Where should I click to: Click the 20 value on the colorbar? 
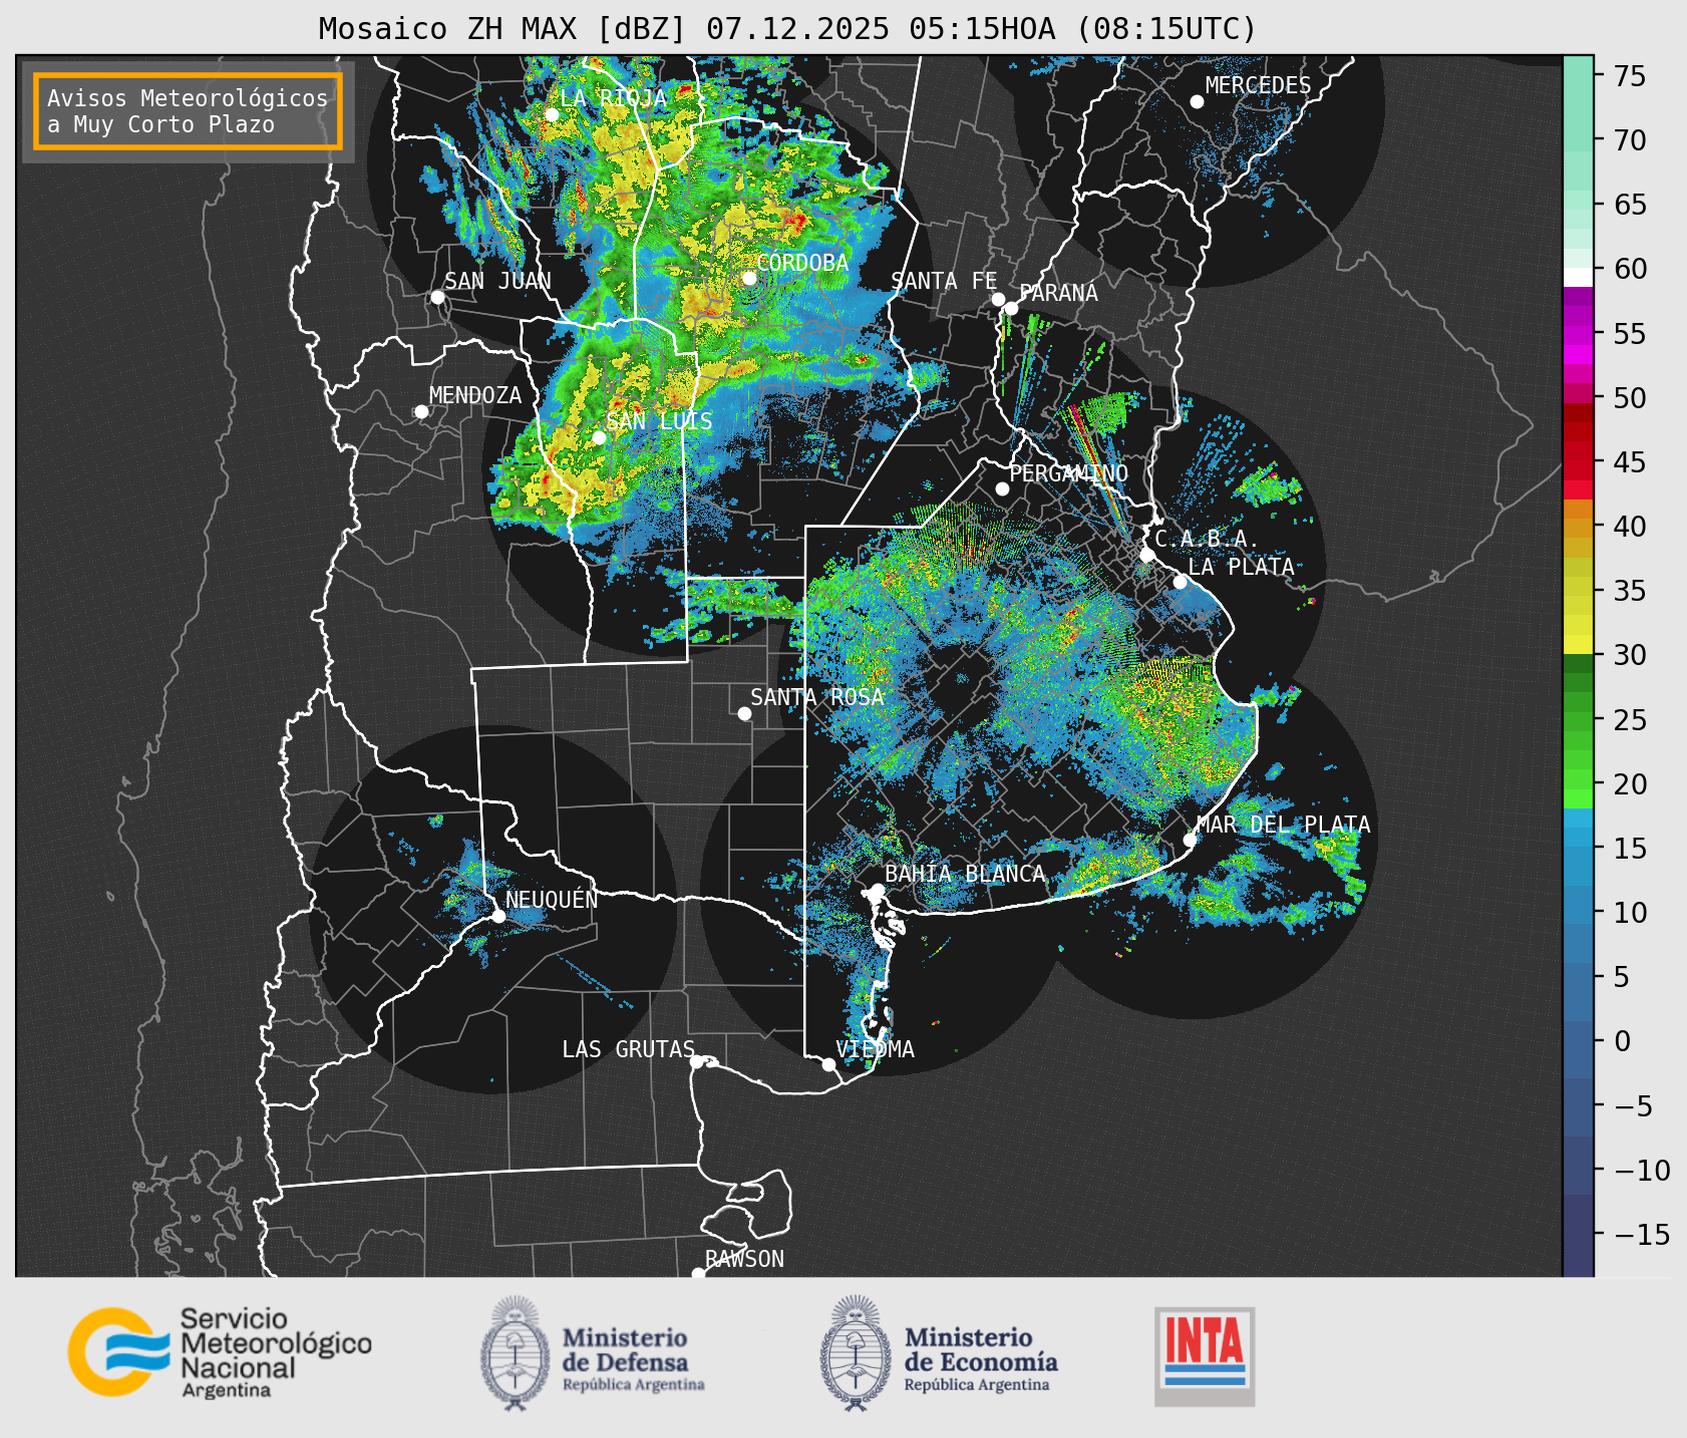(1629, 784)
